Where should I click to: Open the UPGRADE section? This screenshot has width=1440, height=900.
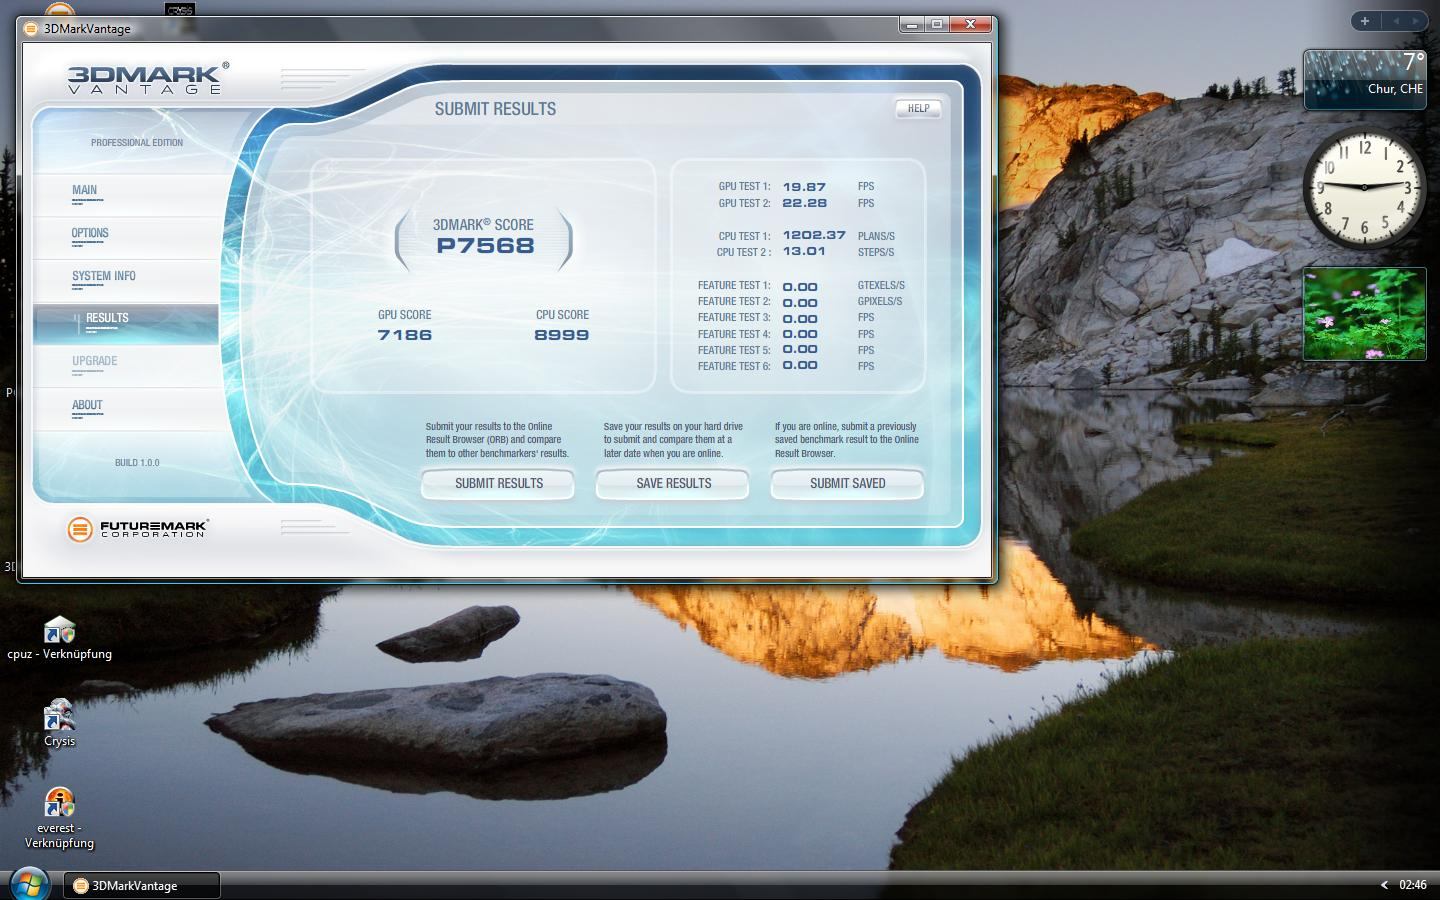point(126,367)
